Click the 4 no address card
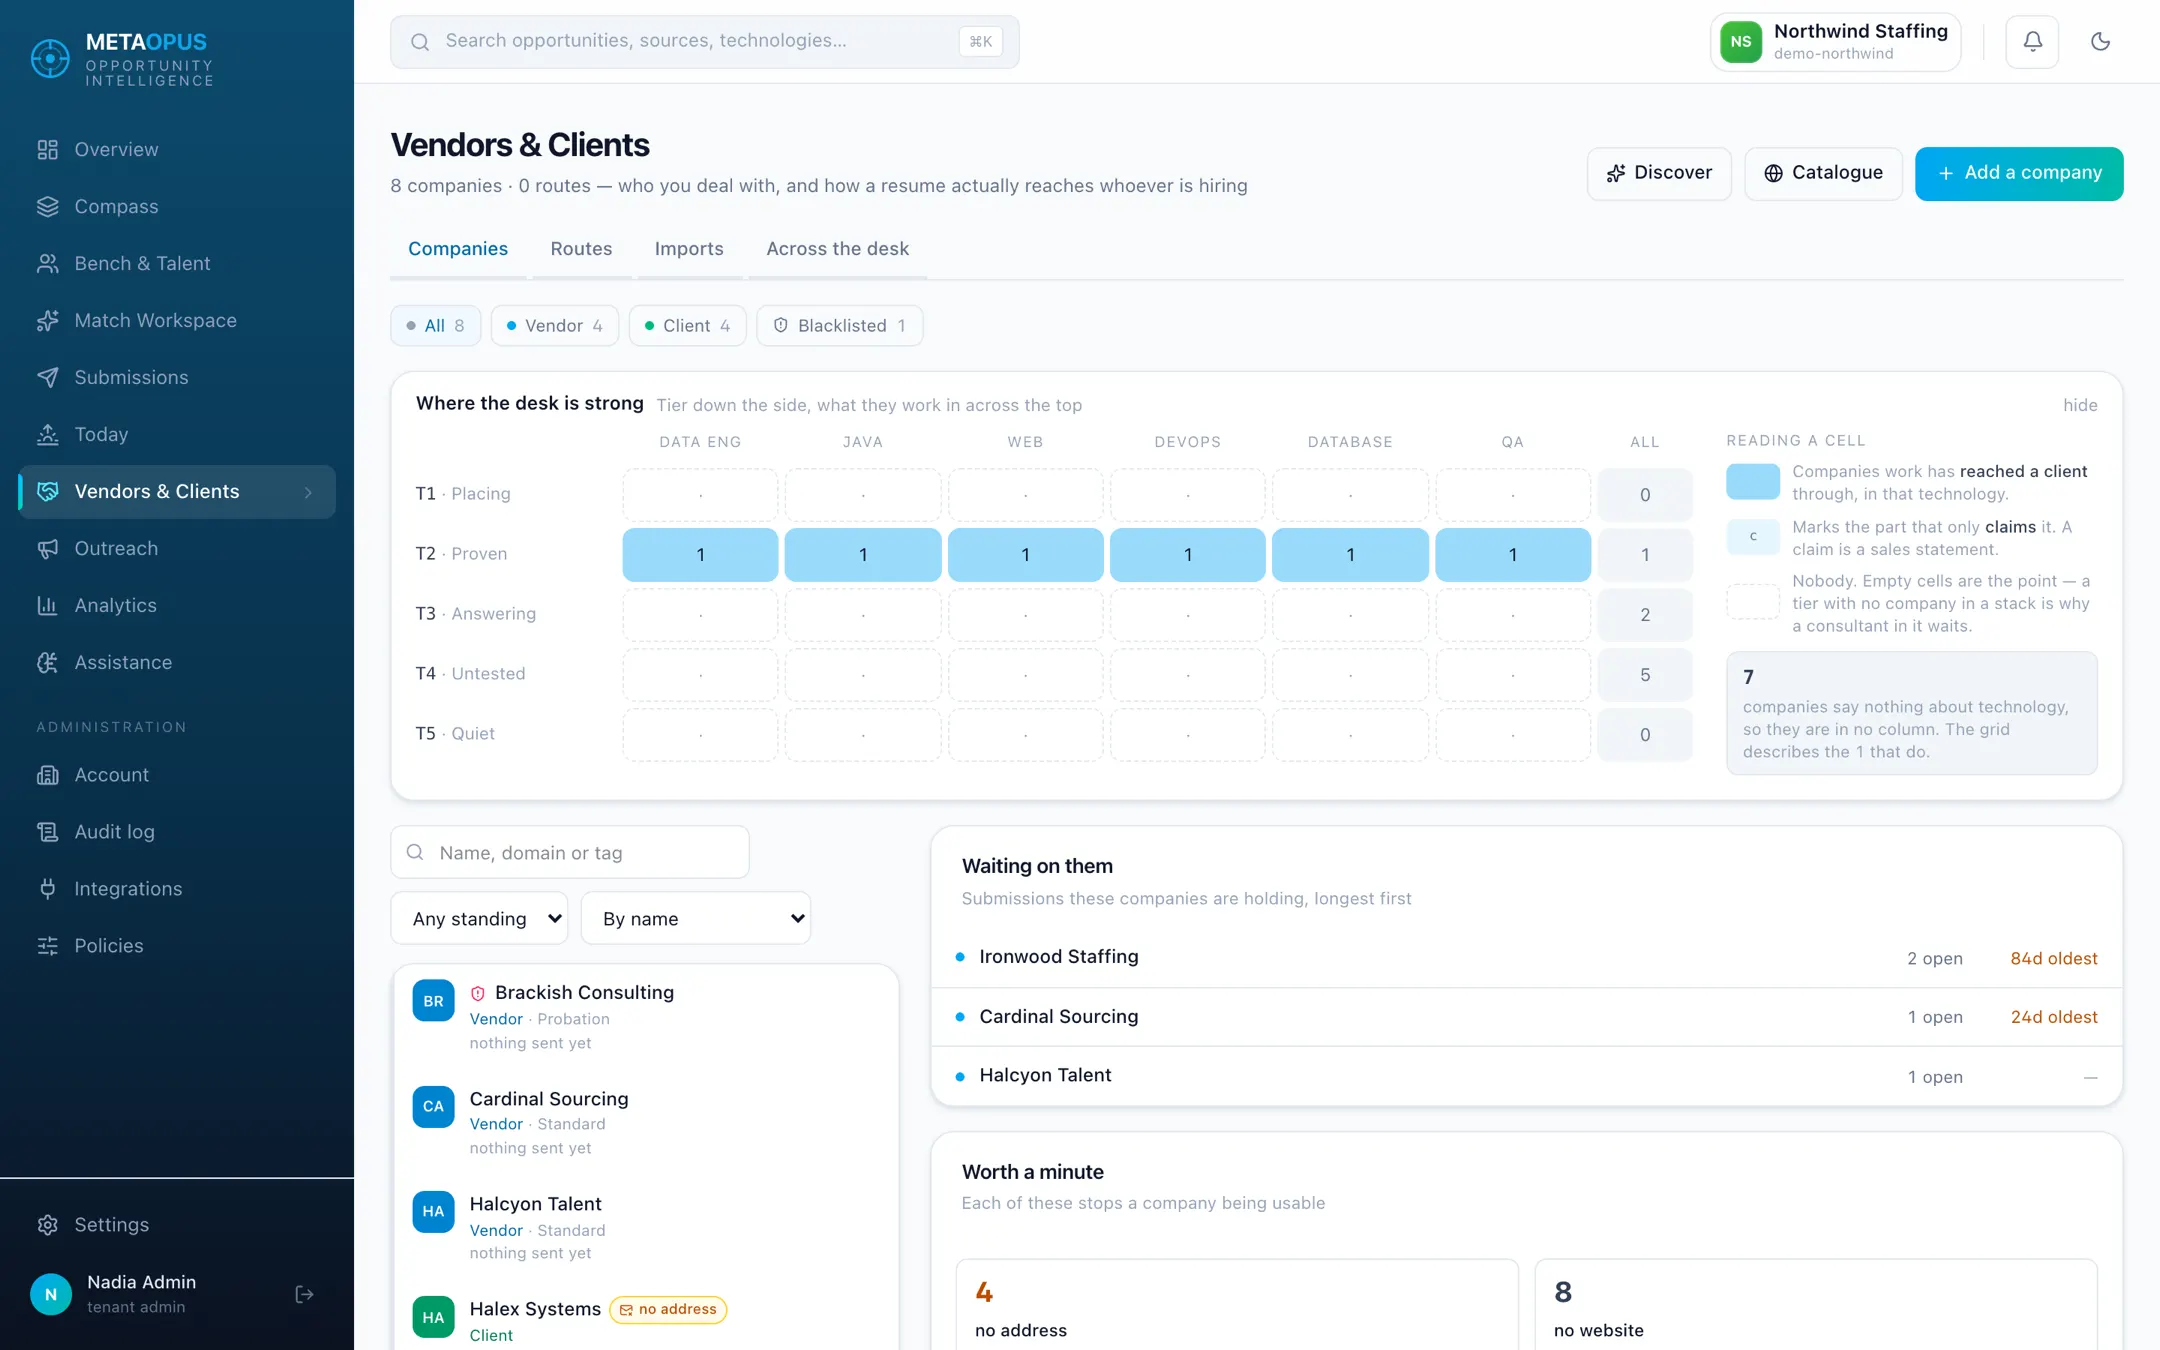Viewport: 2160px width, 1350px height. coord(1237,1305)
